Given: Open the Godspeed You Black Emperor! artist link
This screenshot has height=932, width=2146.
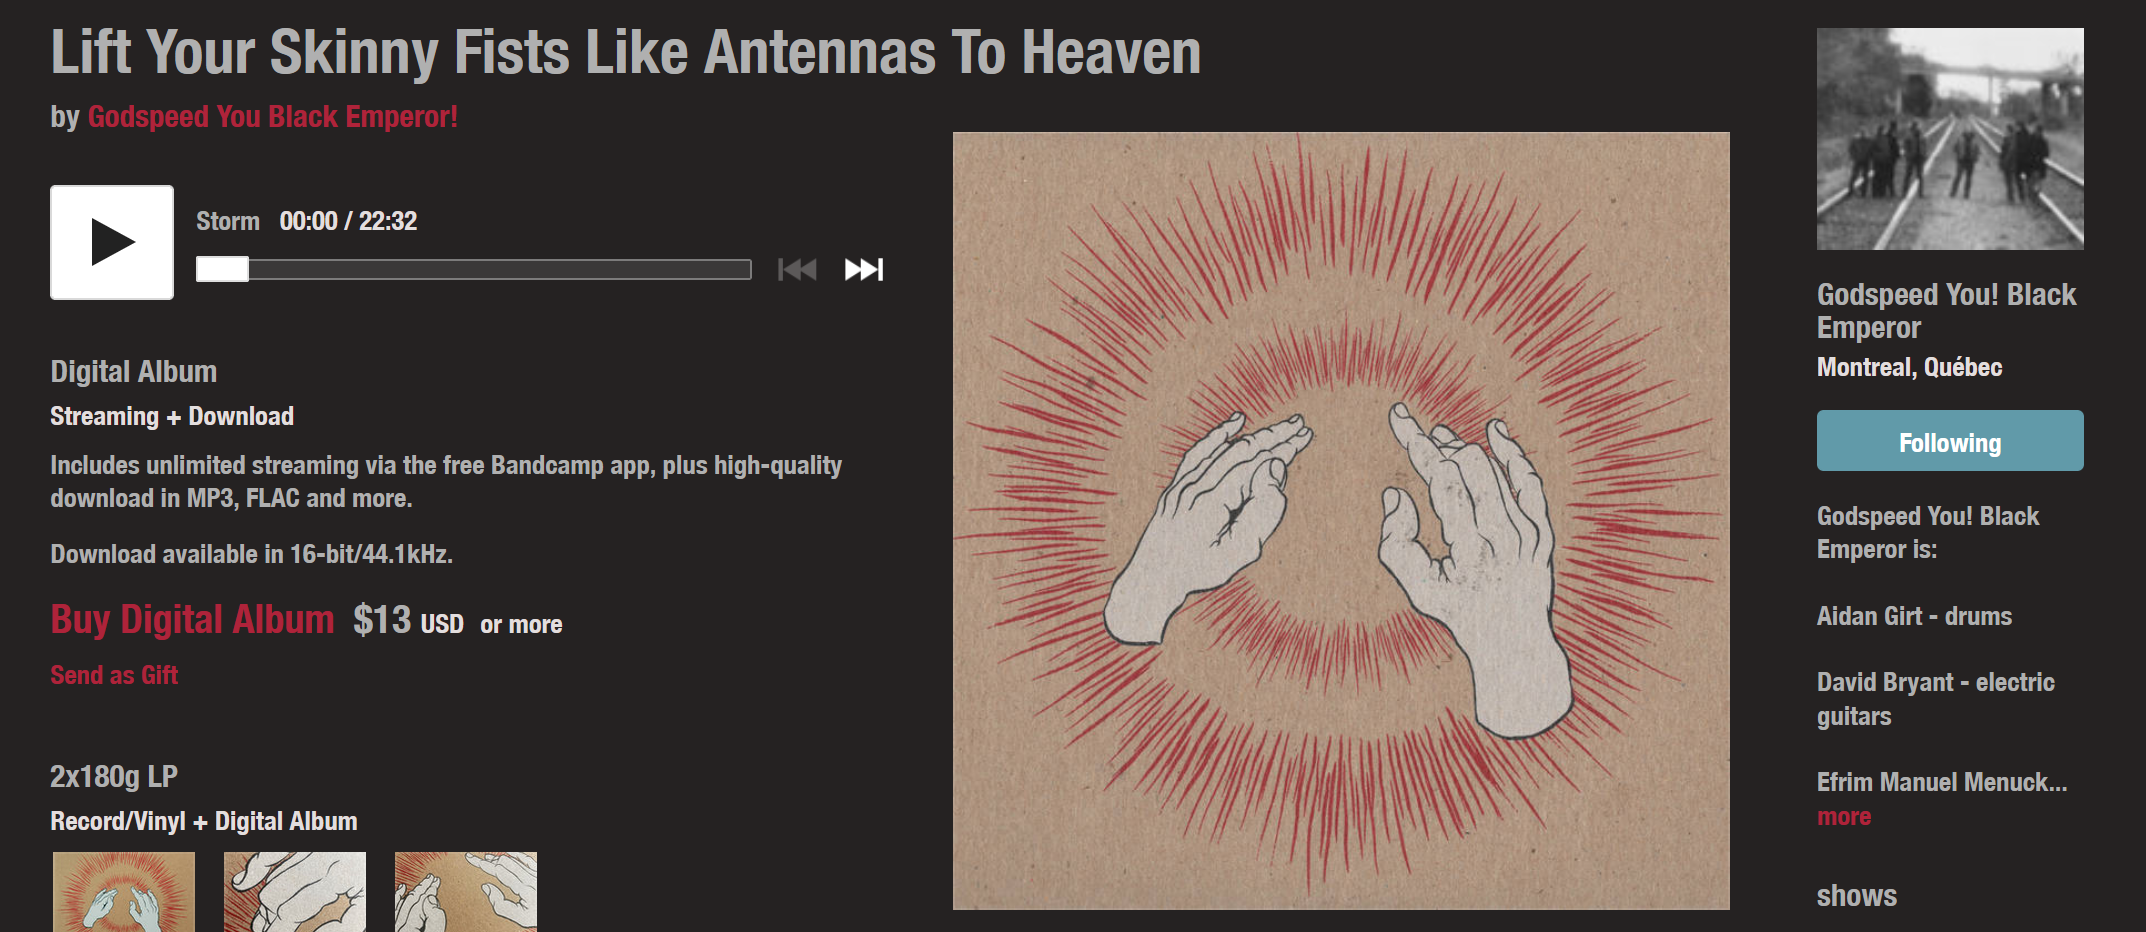Looking at the screenshot, I should pyautogui.click(x=272, y=117).
